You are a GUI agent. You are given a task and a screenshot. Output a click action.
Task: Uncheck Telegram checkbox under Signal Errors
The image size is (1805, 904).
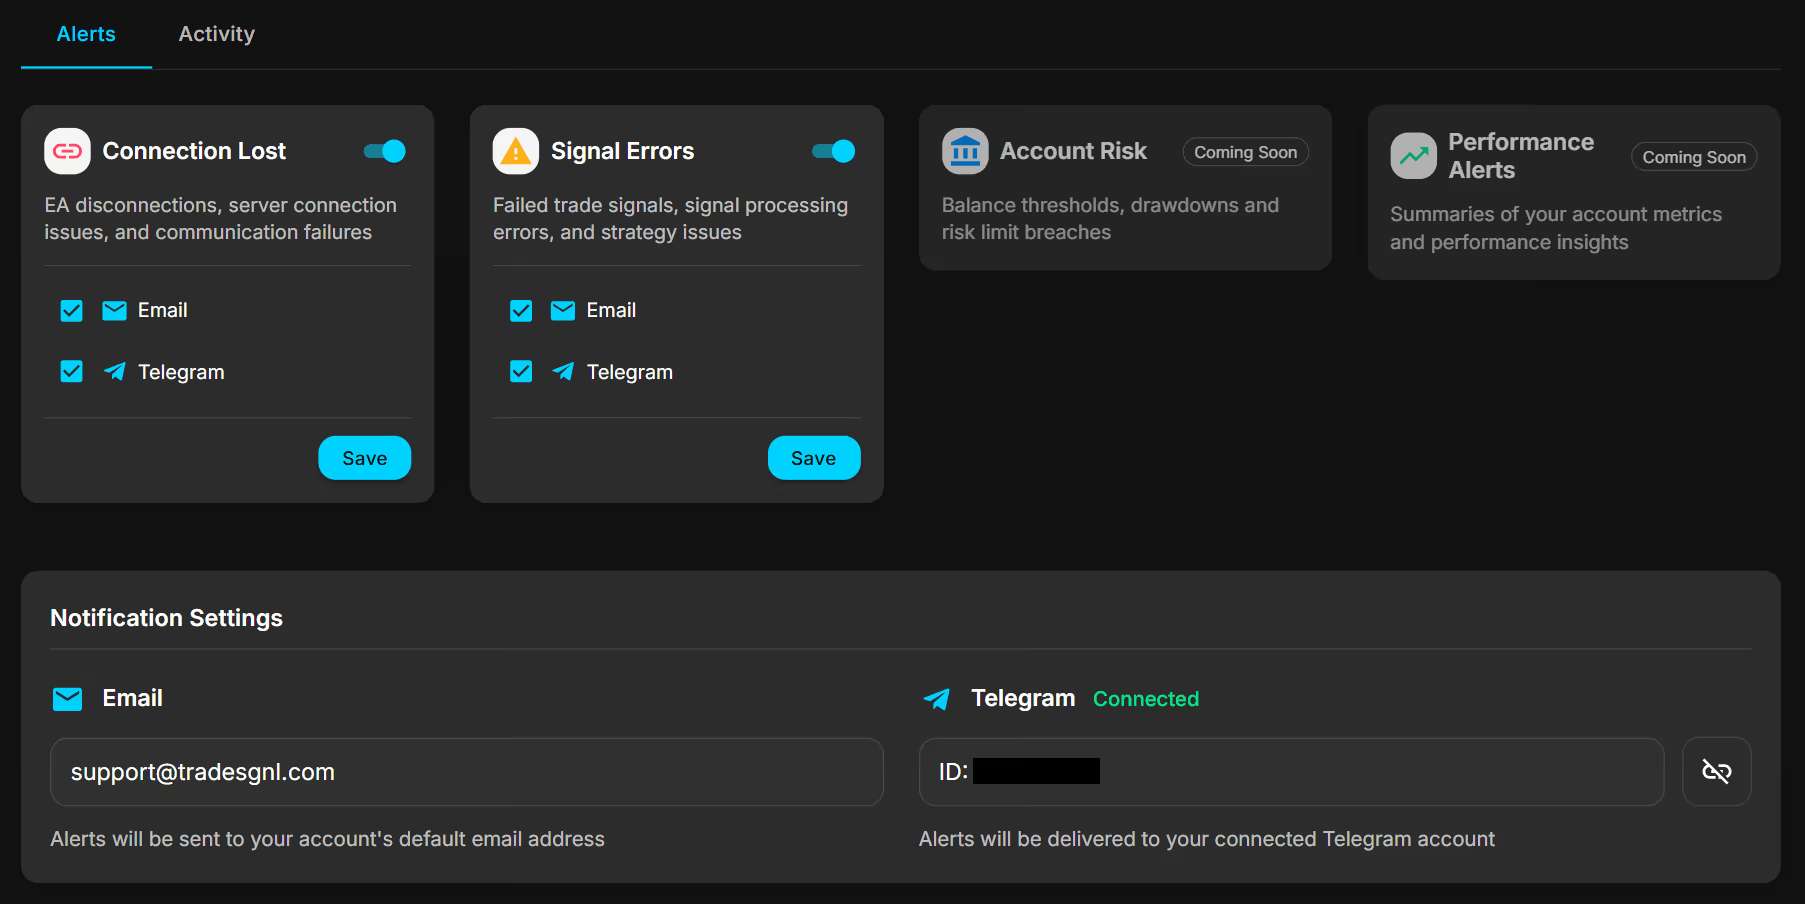[521, 372]
